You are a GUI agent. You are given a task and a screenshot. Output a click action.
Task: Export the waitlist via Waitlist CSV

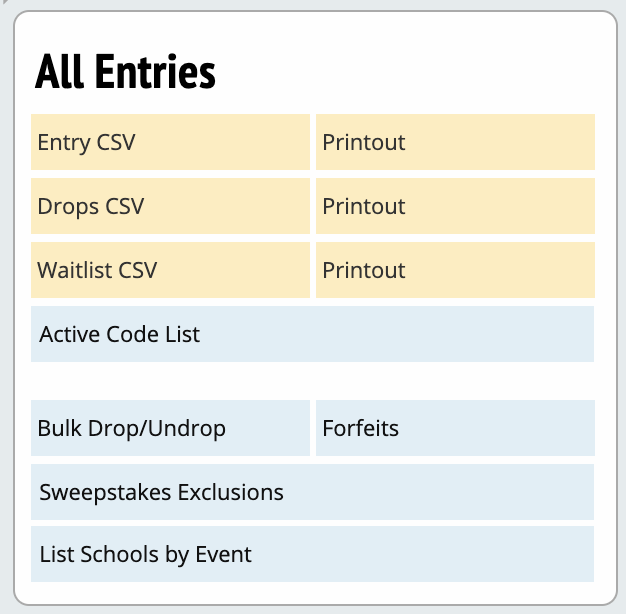(170, 270)
